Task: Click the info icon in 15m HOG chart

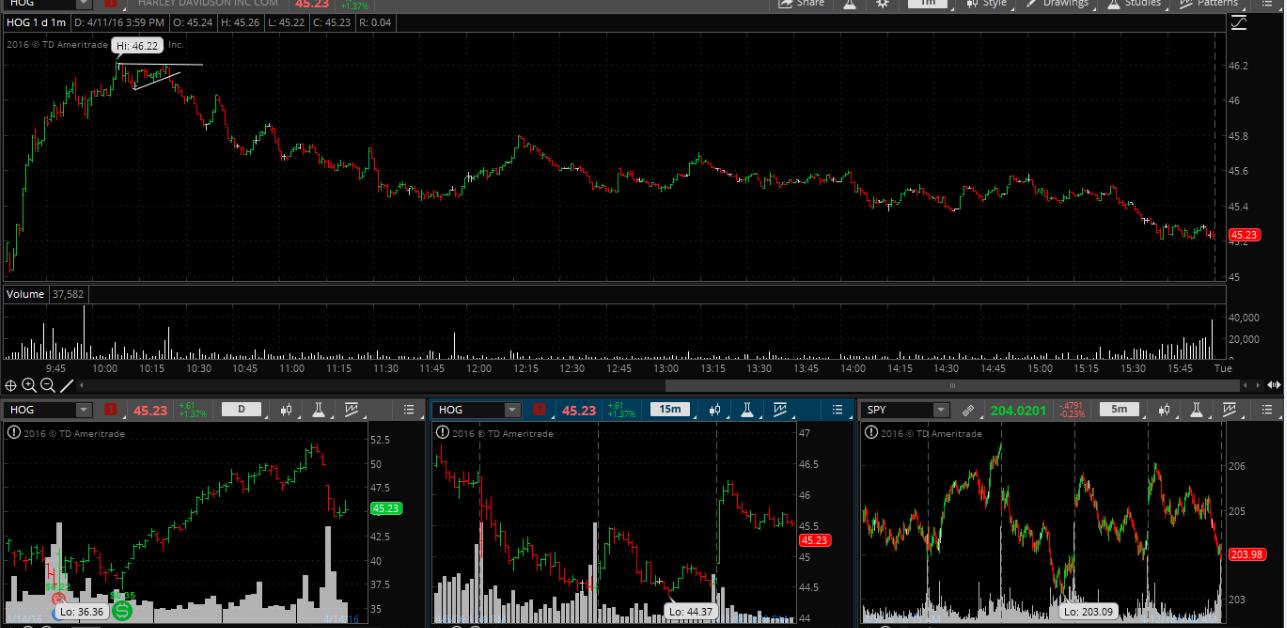Action: click(x=442, y=433)
